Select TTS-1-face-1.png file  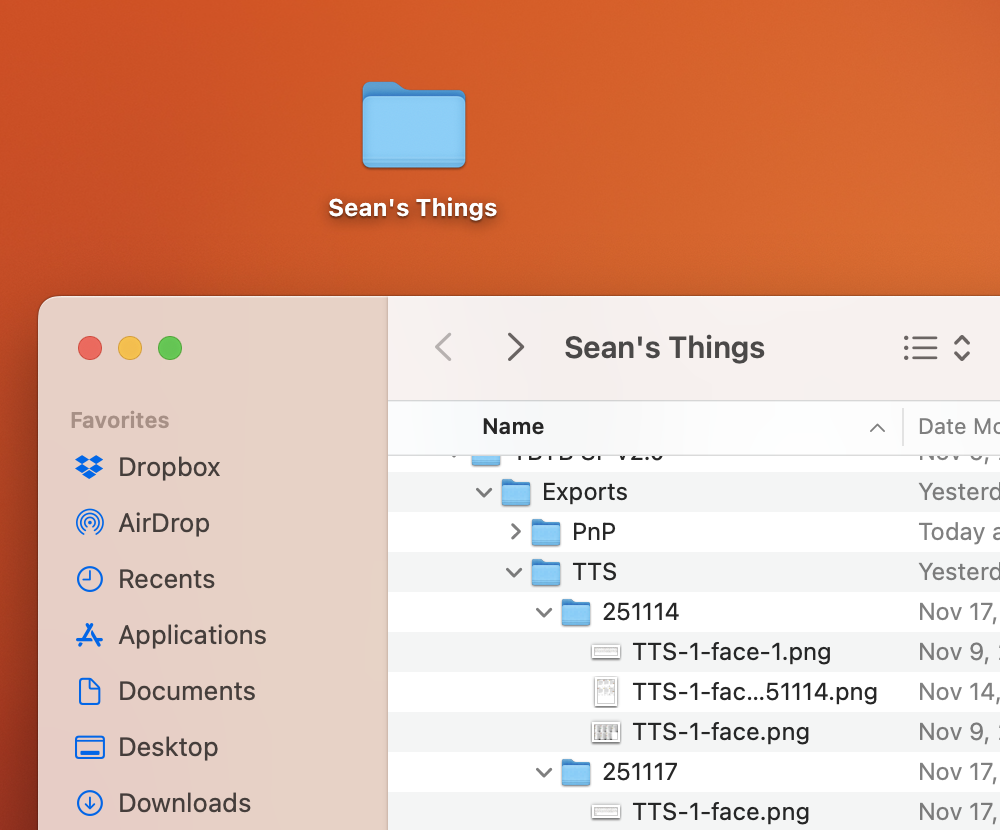click(x=731, y=652)
